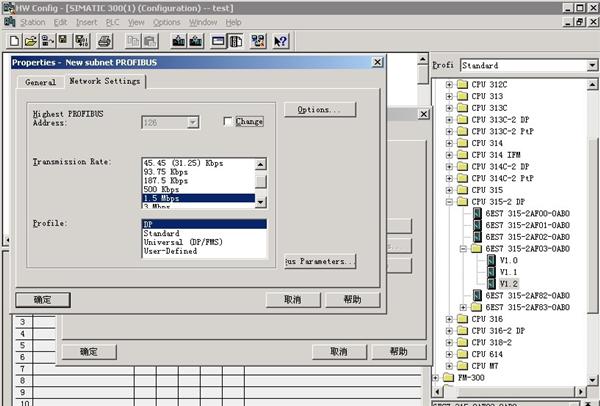The height and width of the screenshot is (406, 600).
Task: Collapse the 6ES7 315-2AF03-0AB0 node
Action: click(x=463, y=249)
